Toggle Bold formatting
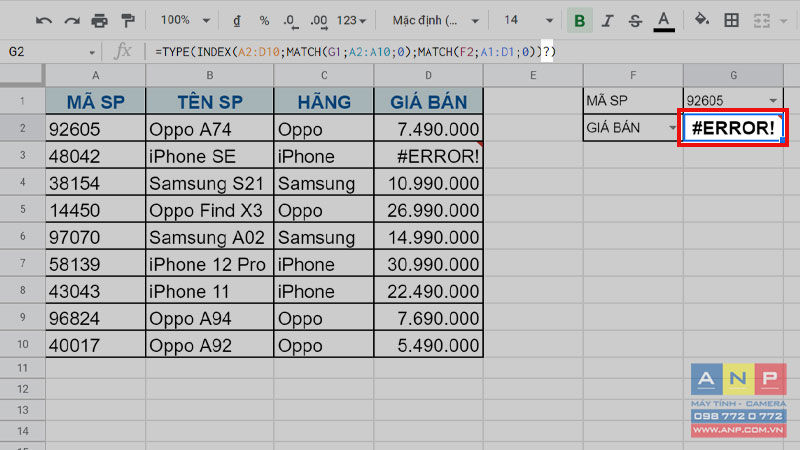The image size is (800, 450). pos(579,21)
